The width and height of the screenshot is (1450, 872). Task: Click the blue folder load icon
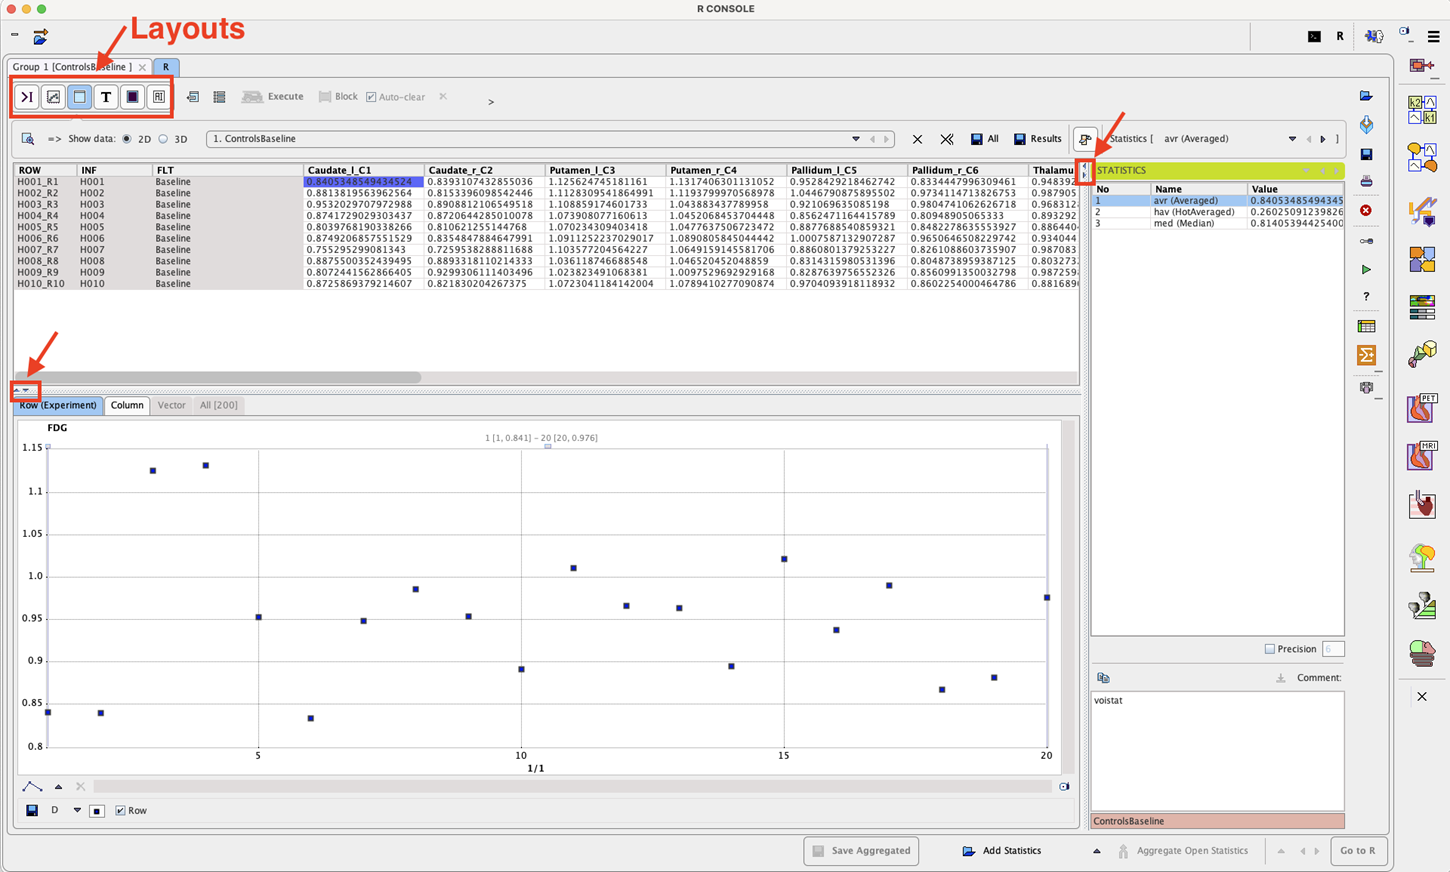(x=1366, y=96)
